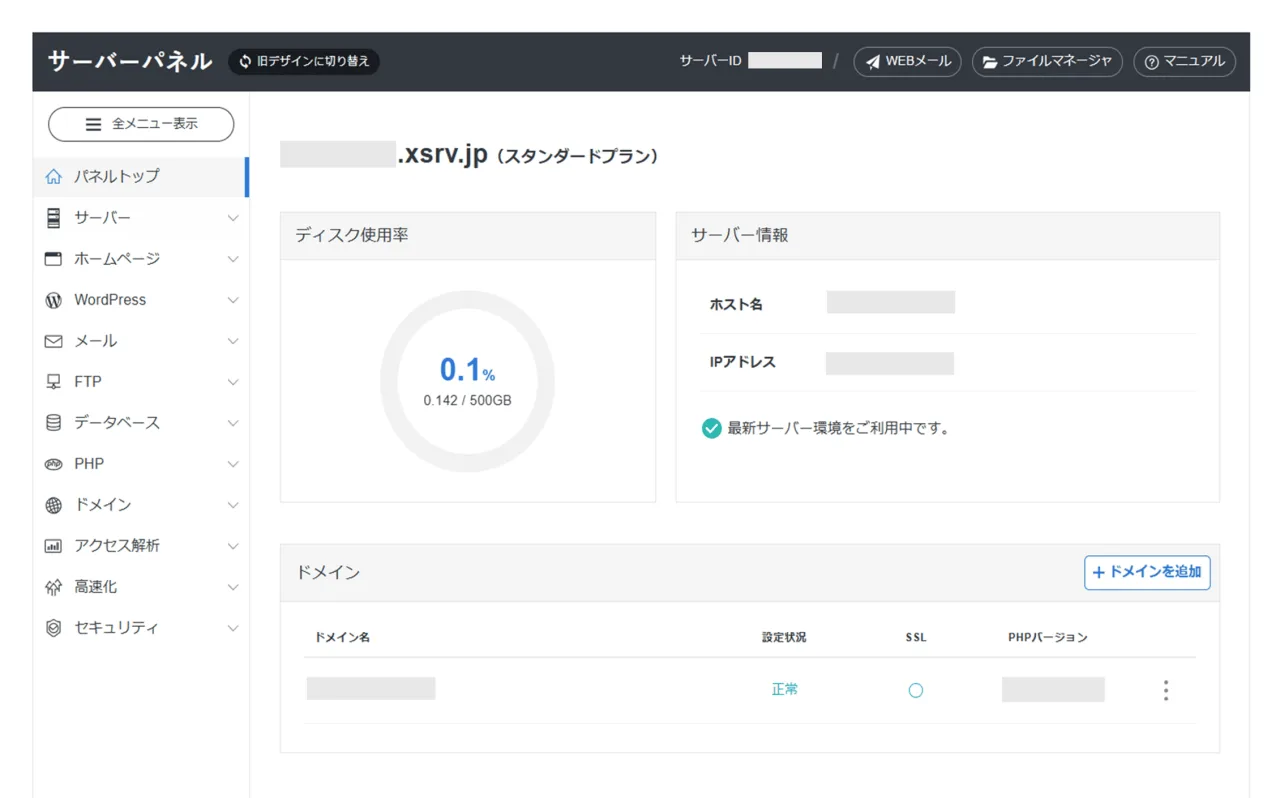The image size is (1280, 798).
Task: Open the メール (Mail) section icon
Action: pos(51,340)
